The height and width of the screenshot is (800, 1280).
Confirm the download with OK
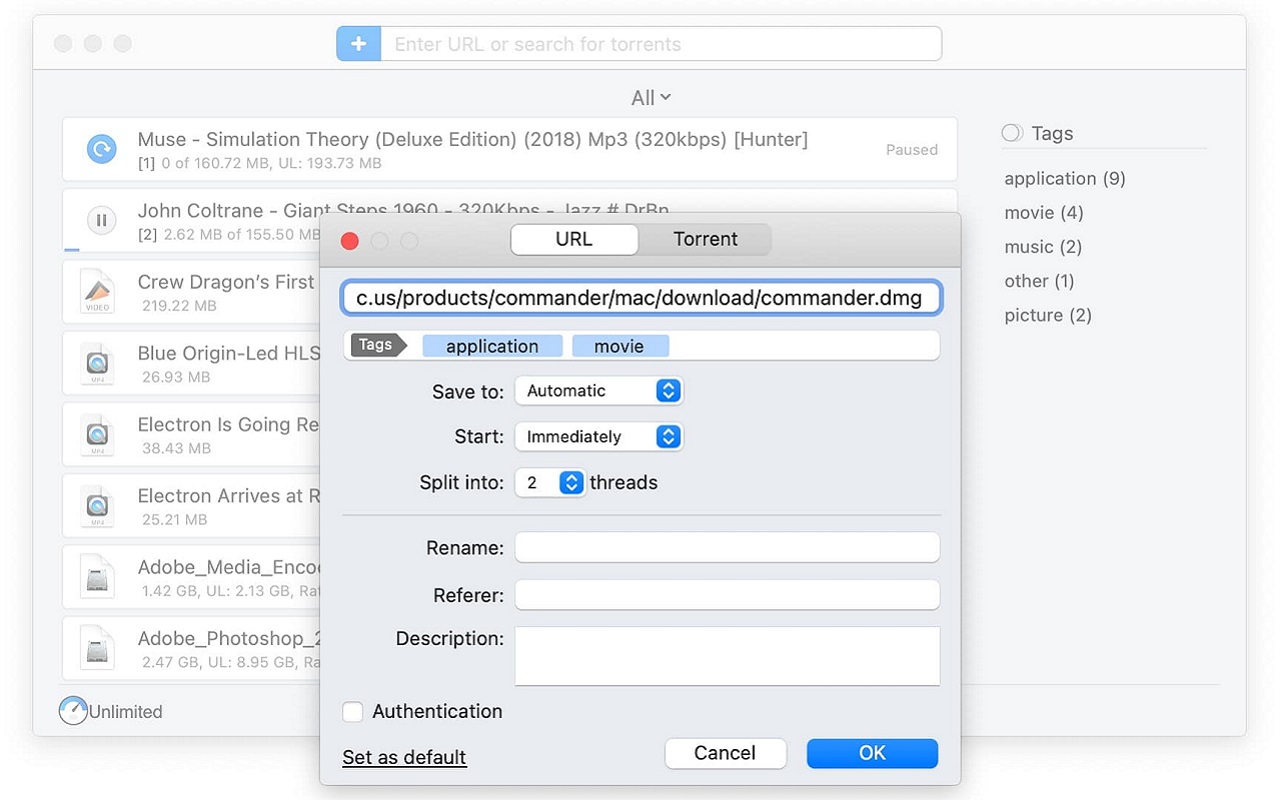coord(872,753)
